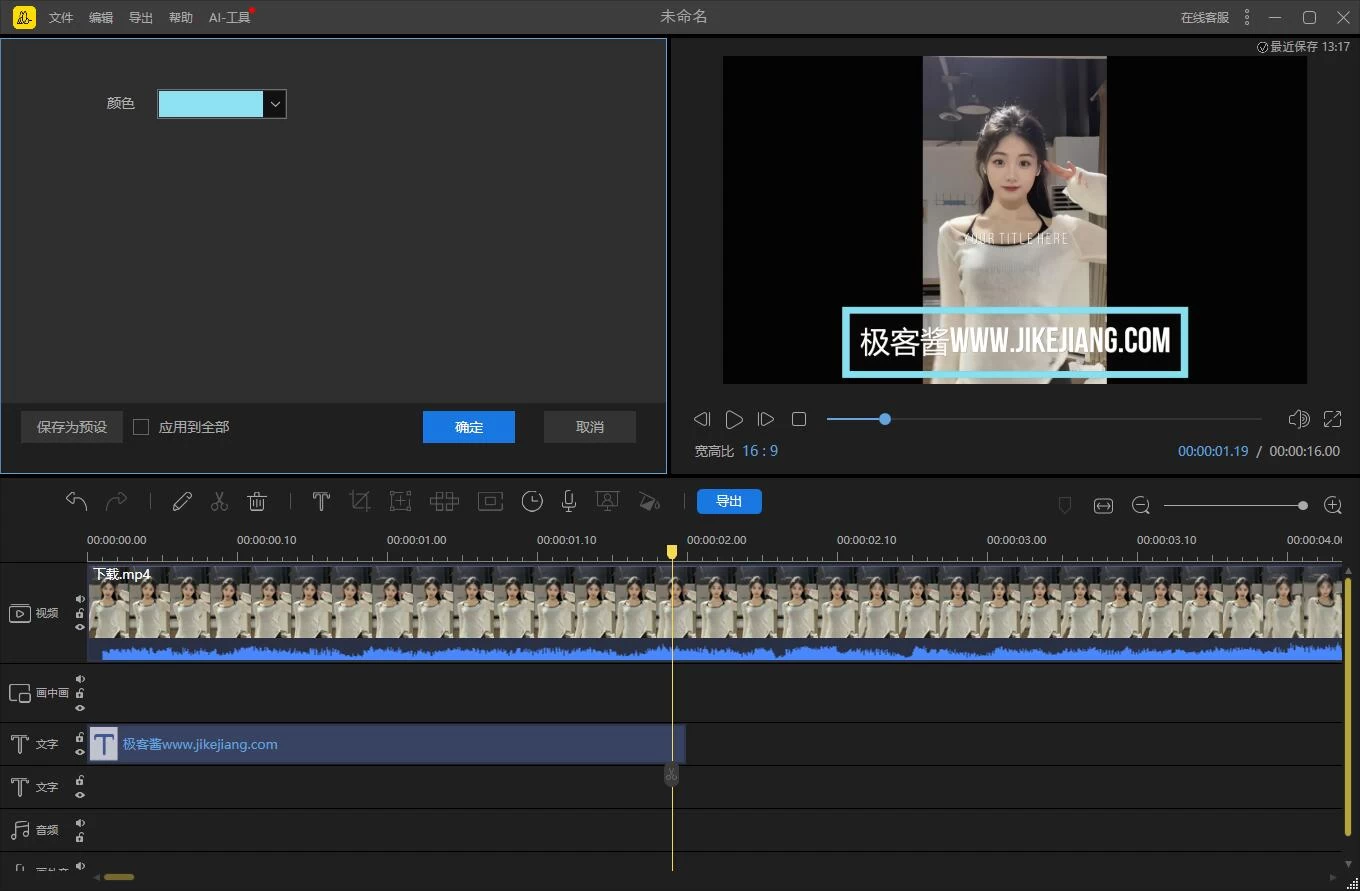Viewport: 1360px width, 891px height.
Task: Open the mosaic tool
Action: tap(444, 502)
